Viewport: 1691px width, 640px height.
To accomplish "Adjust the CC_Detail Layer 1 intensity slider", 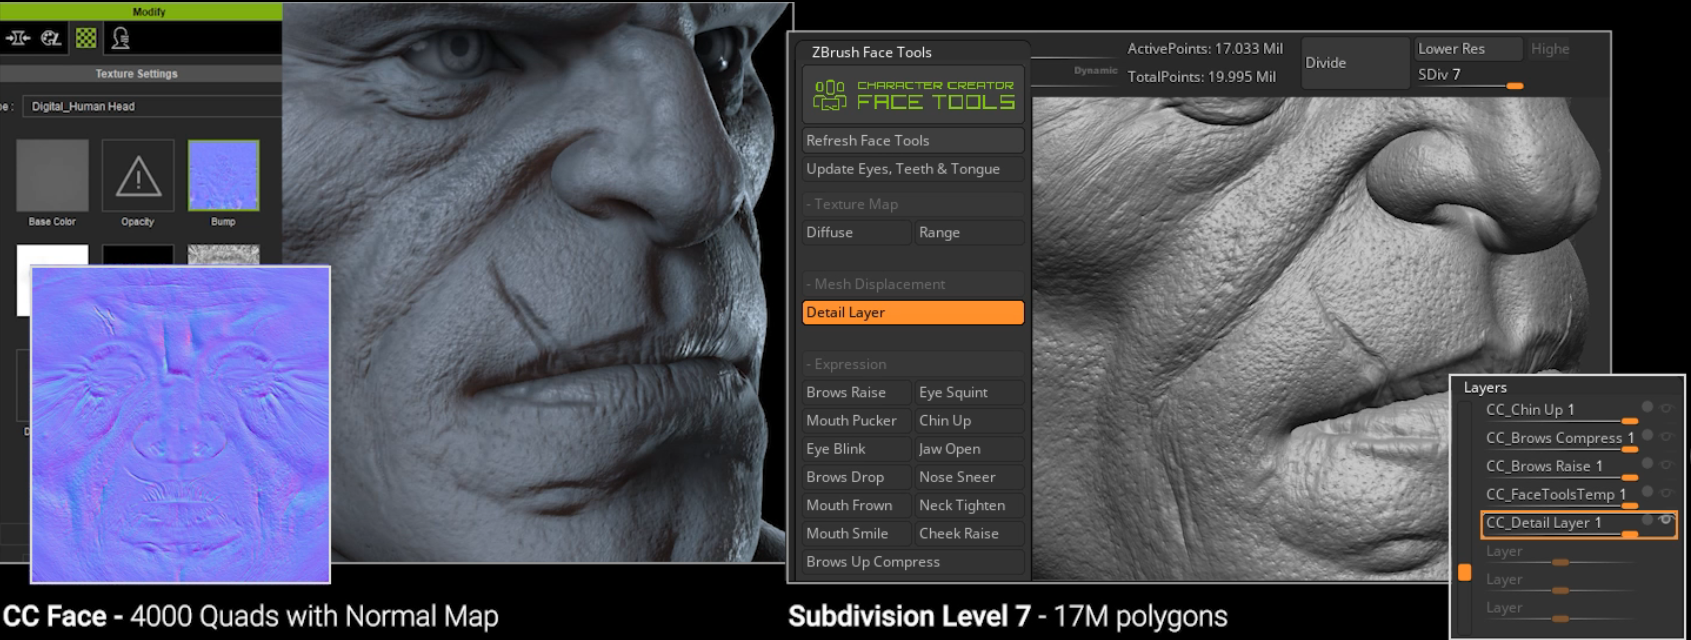I will (x=1630, y=535).
